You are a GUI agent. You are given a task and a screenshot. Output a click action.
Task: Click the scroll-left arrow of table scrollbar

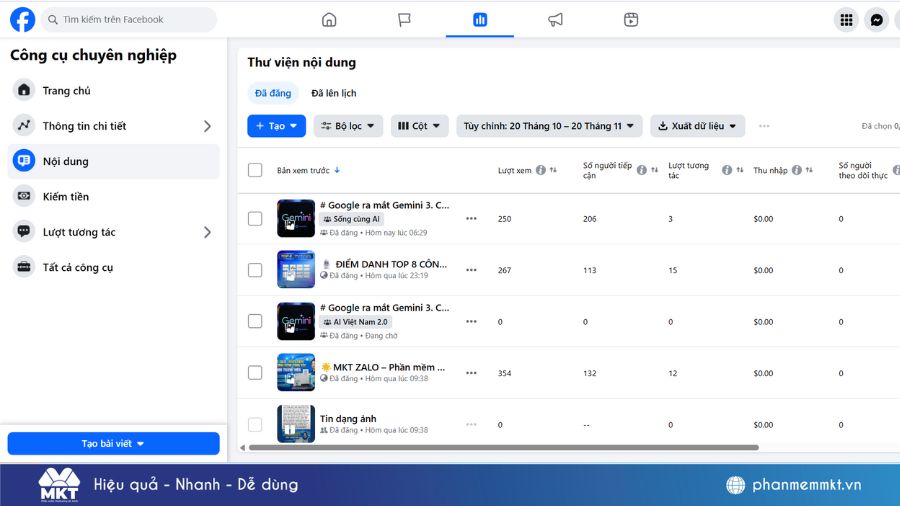[x=243, y=447]
